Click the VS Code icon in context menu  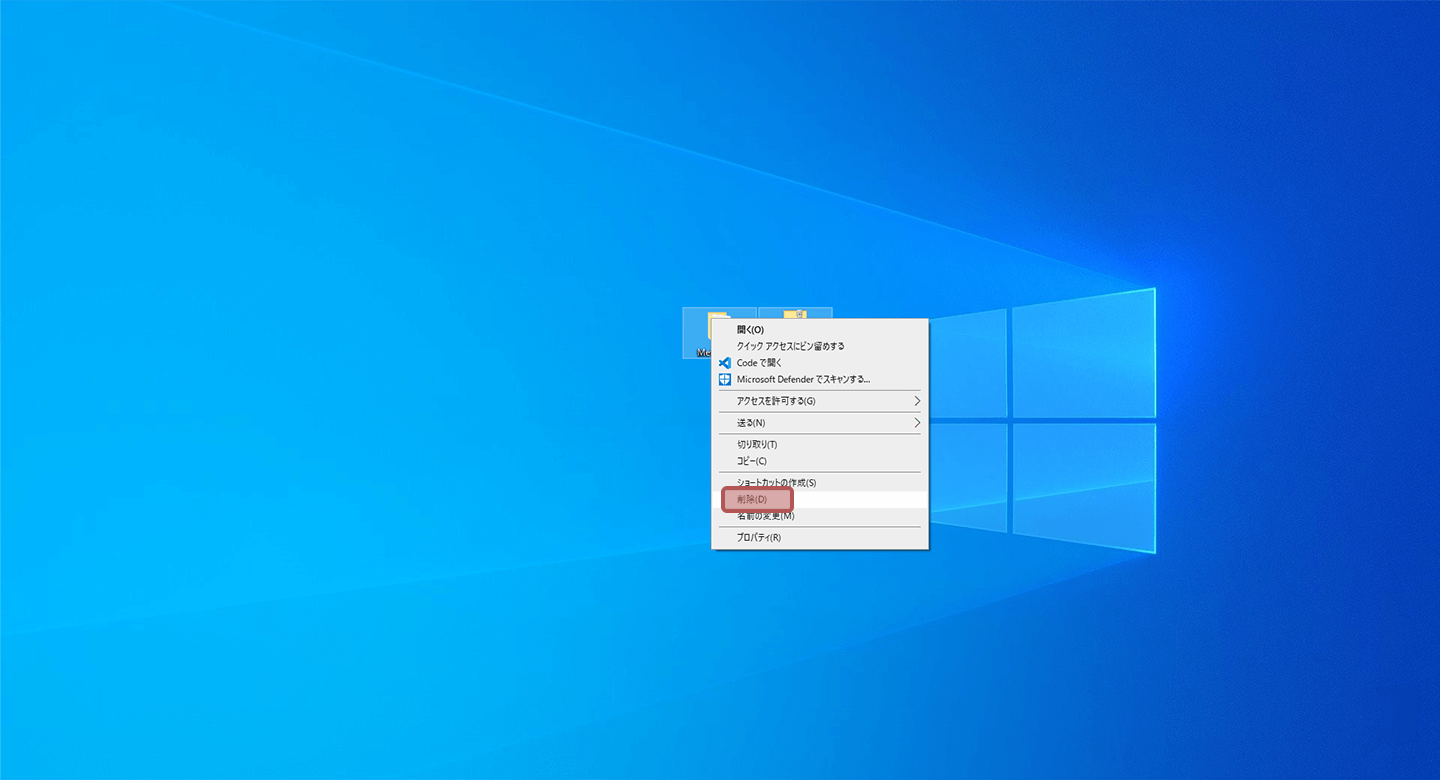tap(725, 363)
